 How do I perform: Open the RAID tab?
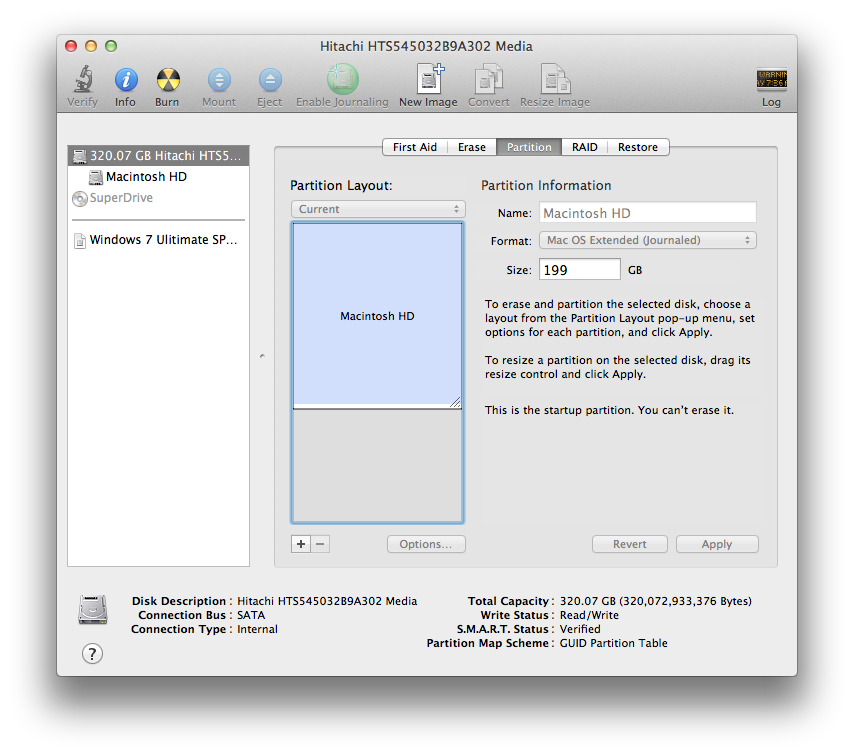[x=584, y=147]
